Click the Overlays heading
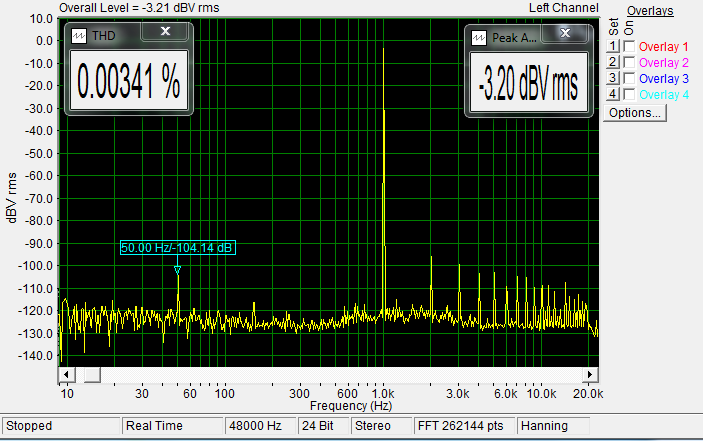This screenshot has height=441, width=703. 650,11
